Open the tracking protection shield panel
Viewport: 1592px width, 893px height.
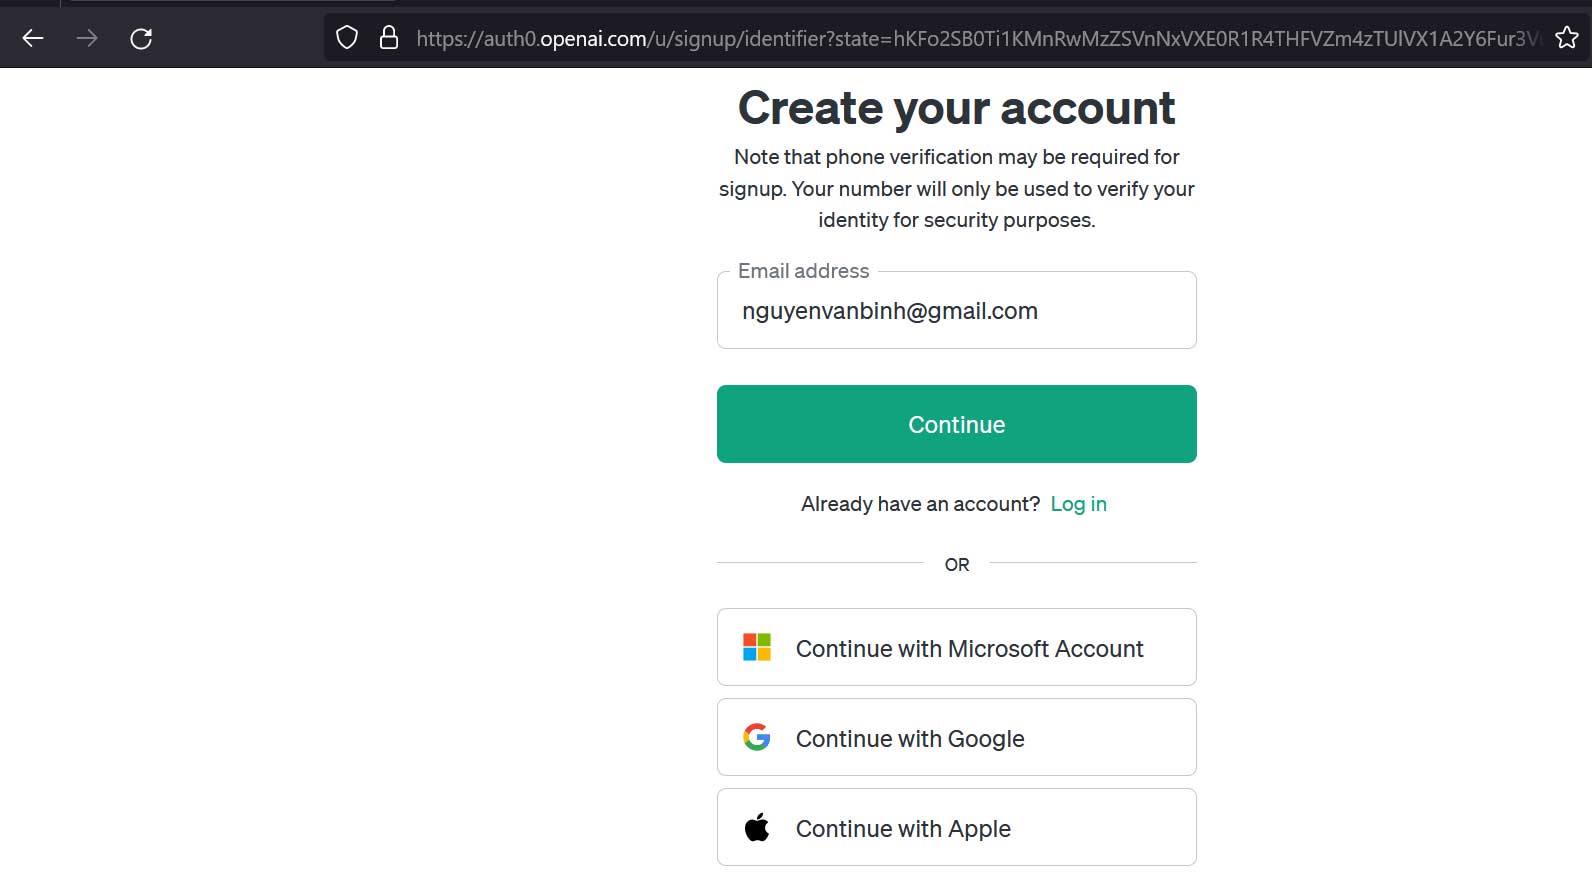(x=347, y=38)
